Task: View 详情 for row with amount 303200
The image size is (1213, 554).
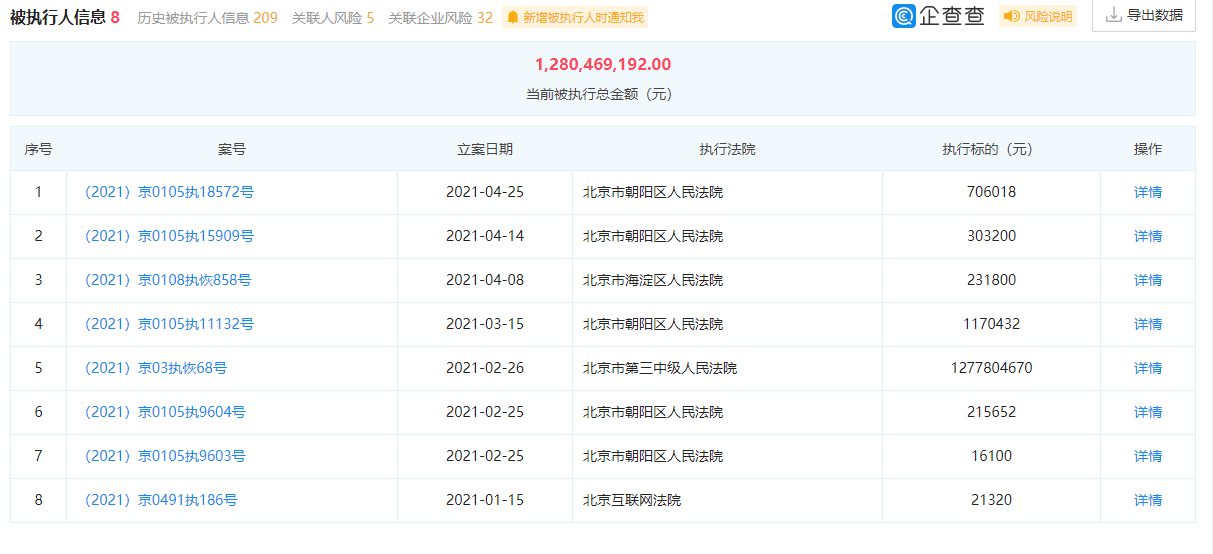Action: (x=1148, y=236)
